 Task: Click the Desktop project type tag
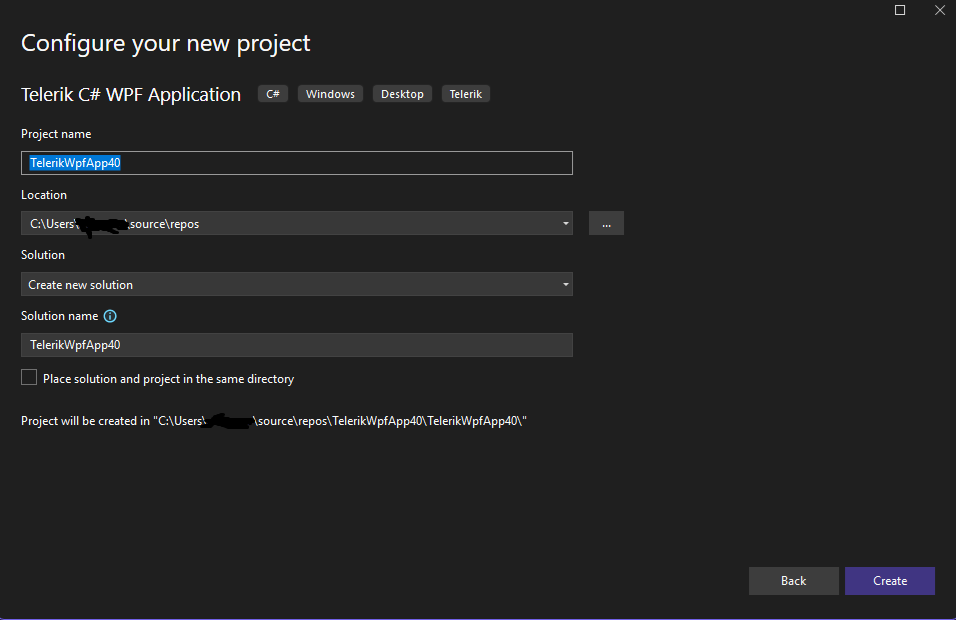402,94
